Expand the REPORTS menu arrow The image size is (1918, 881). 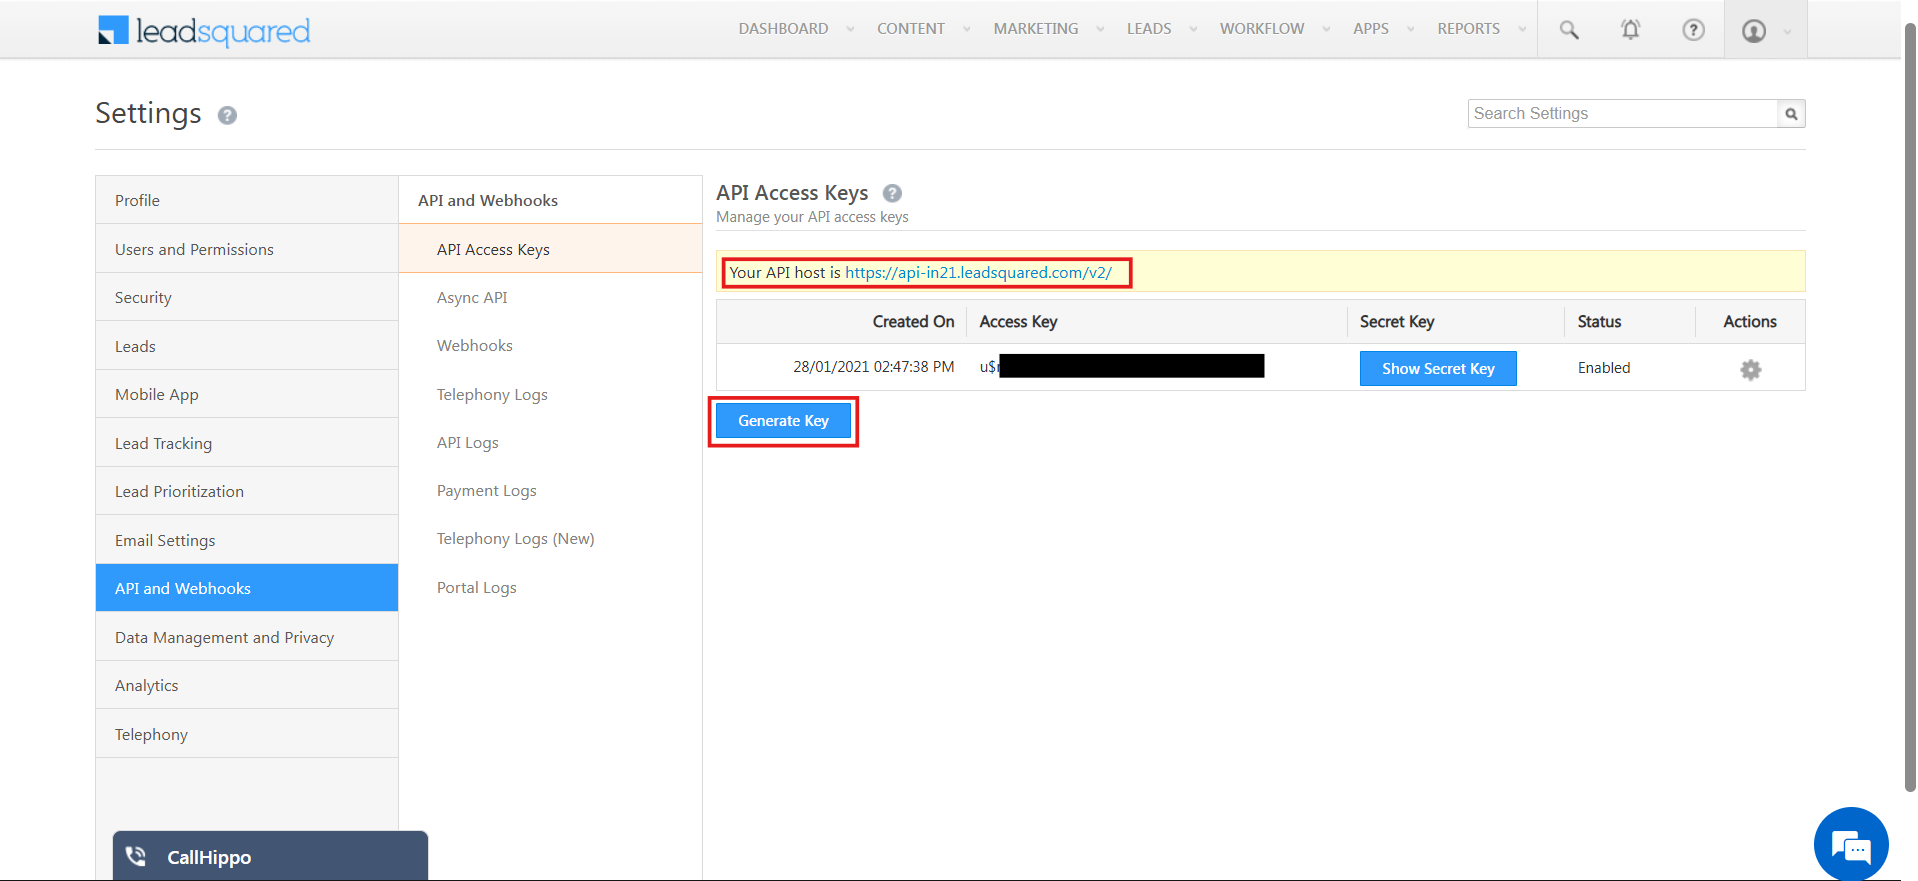point(1522,29)
